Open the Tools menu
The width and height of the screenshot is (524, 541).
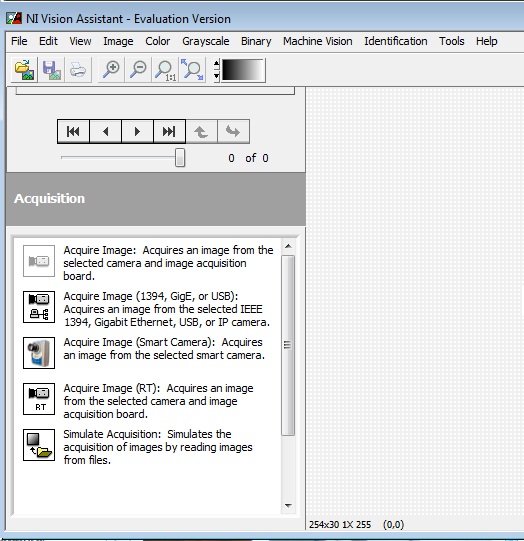coord(452,41)
